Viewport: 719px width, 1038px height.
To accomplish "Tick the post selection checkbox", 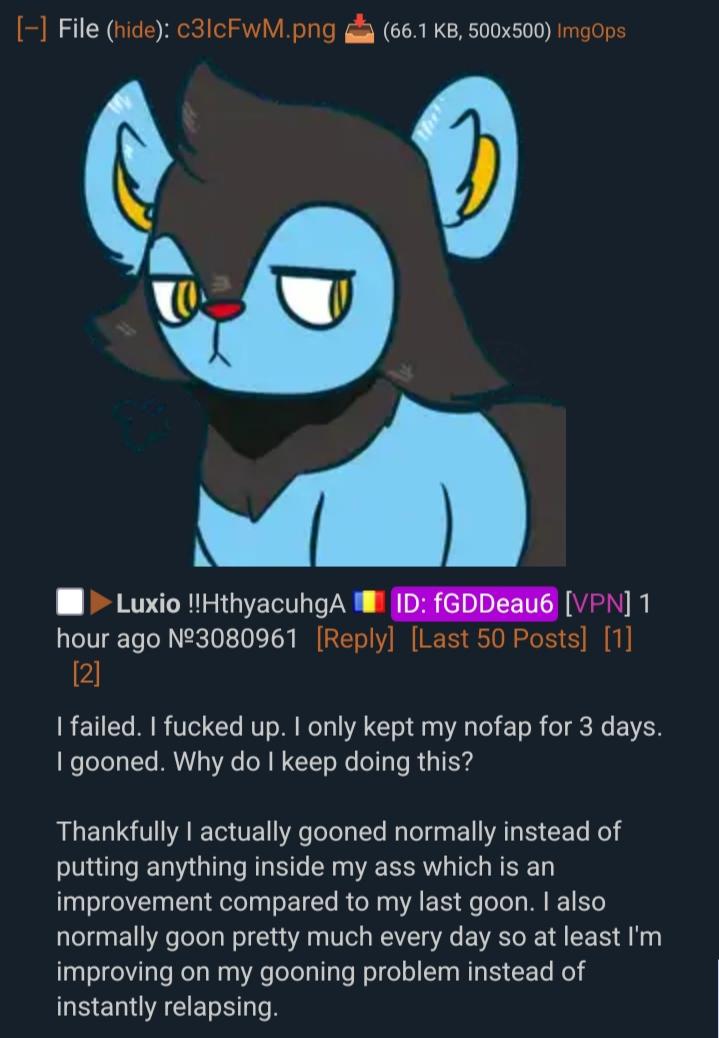I will coord(70,602).
